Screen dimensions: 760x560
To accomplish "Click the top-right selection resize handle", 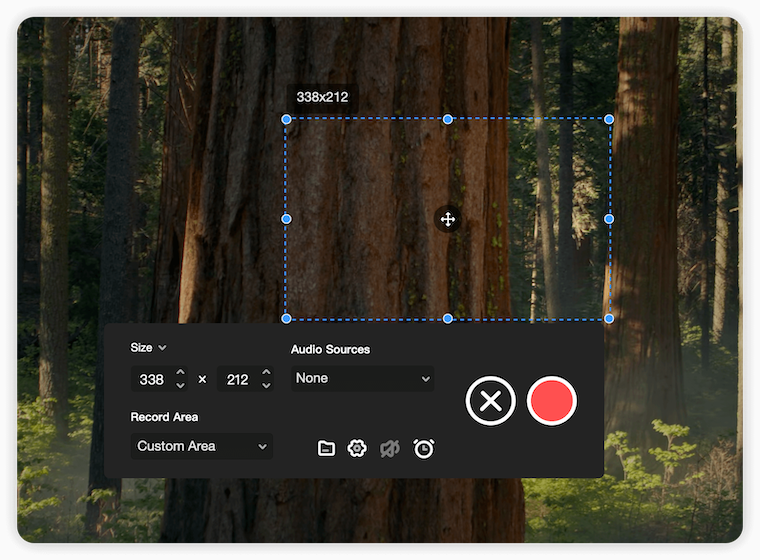I will point(609,119).
